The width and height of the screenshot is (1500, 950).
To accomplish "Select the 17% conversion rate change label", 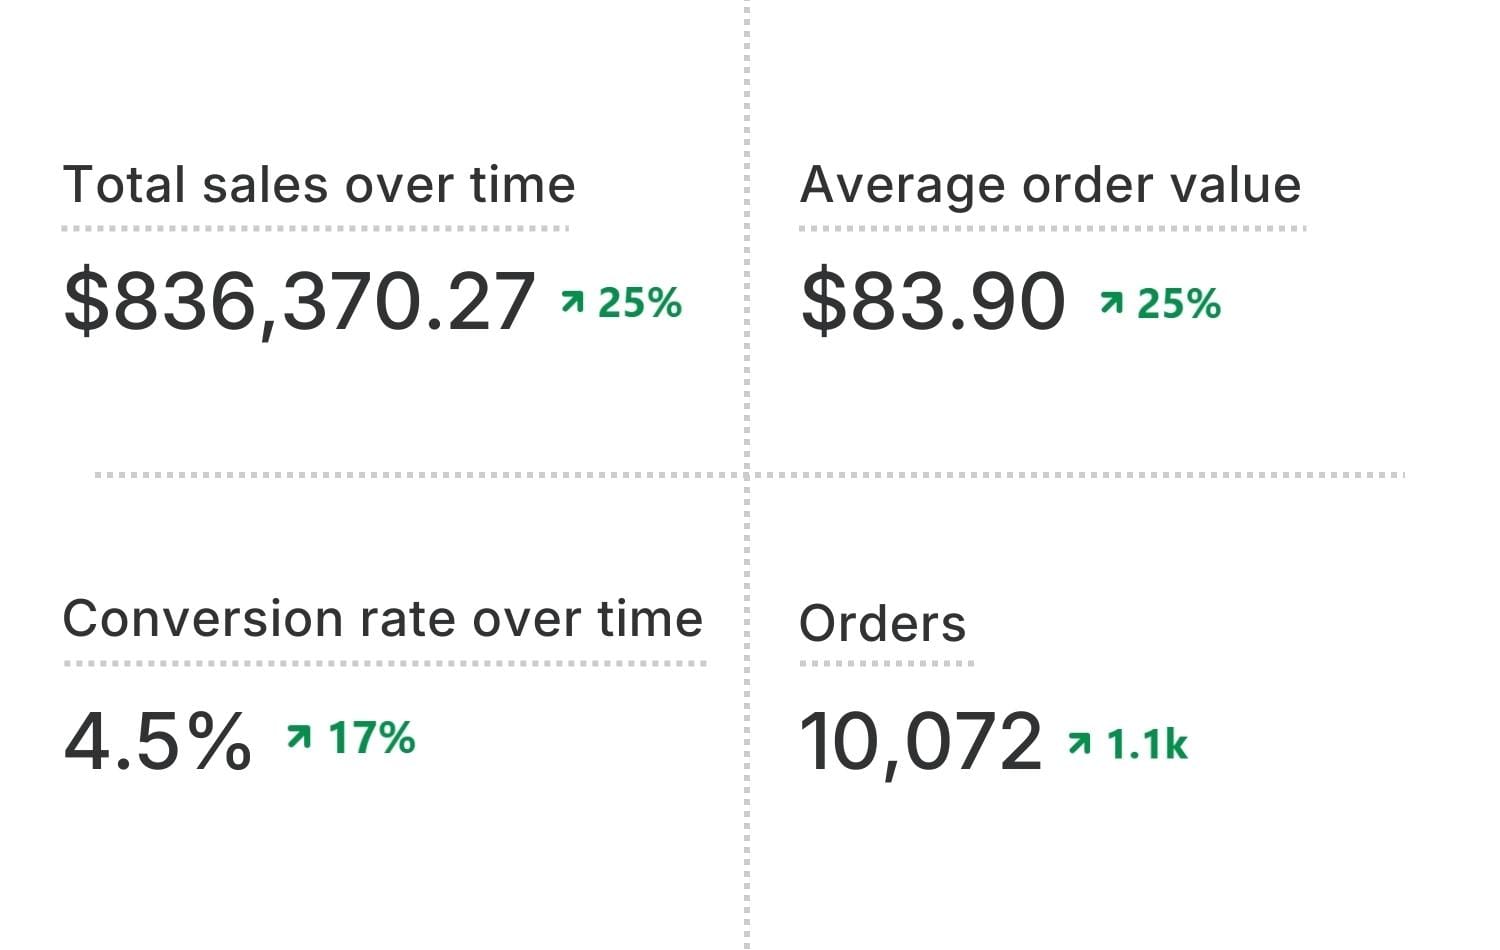I will click(371, 738).
